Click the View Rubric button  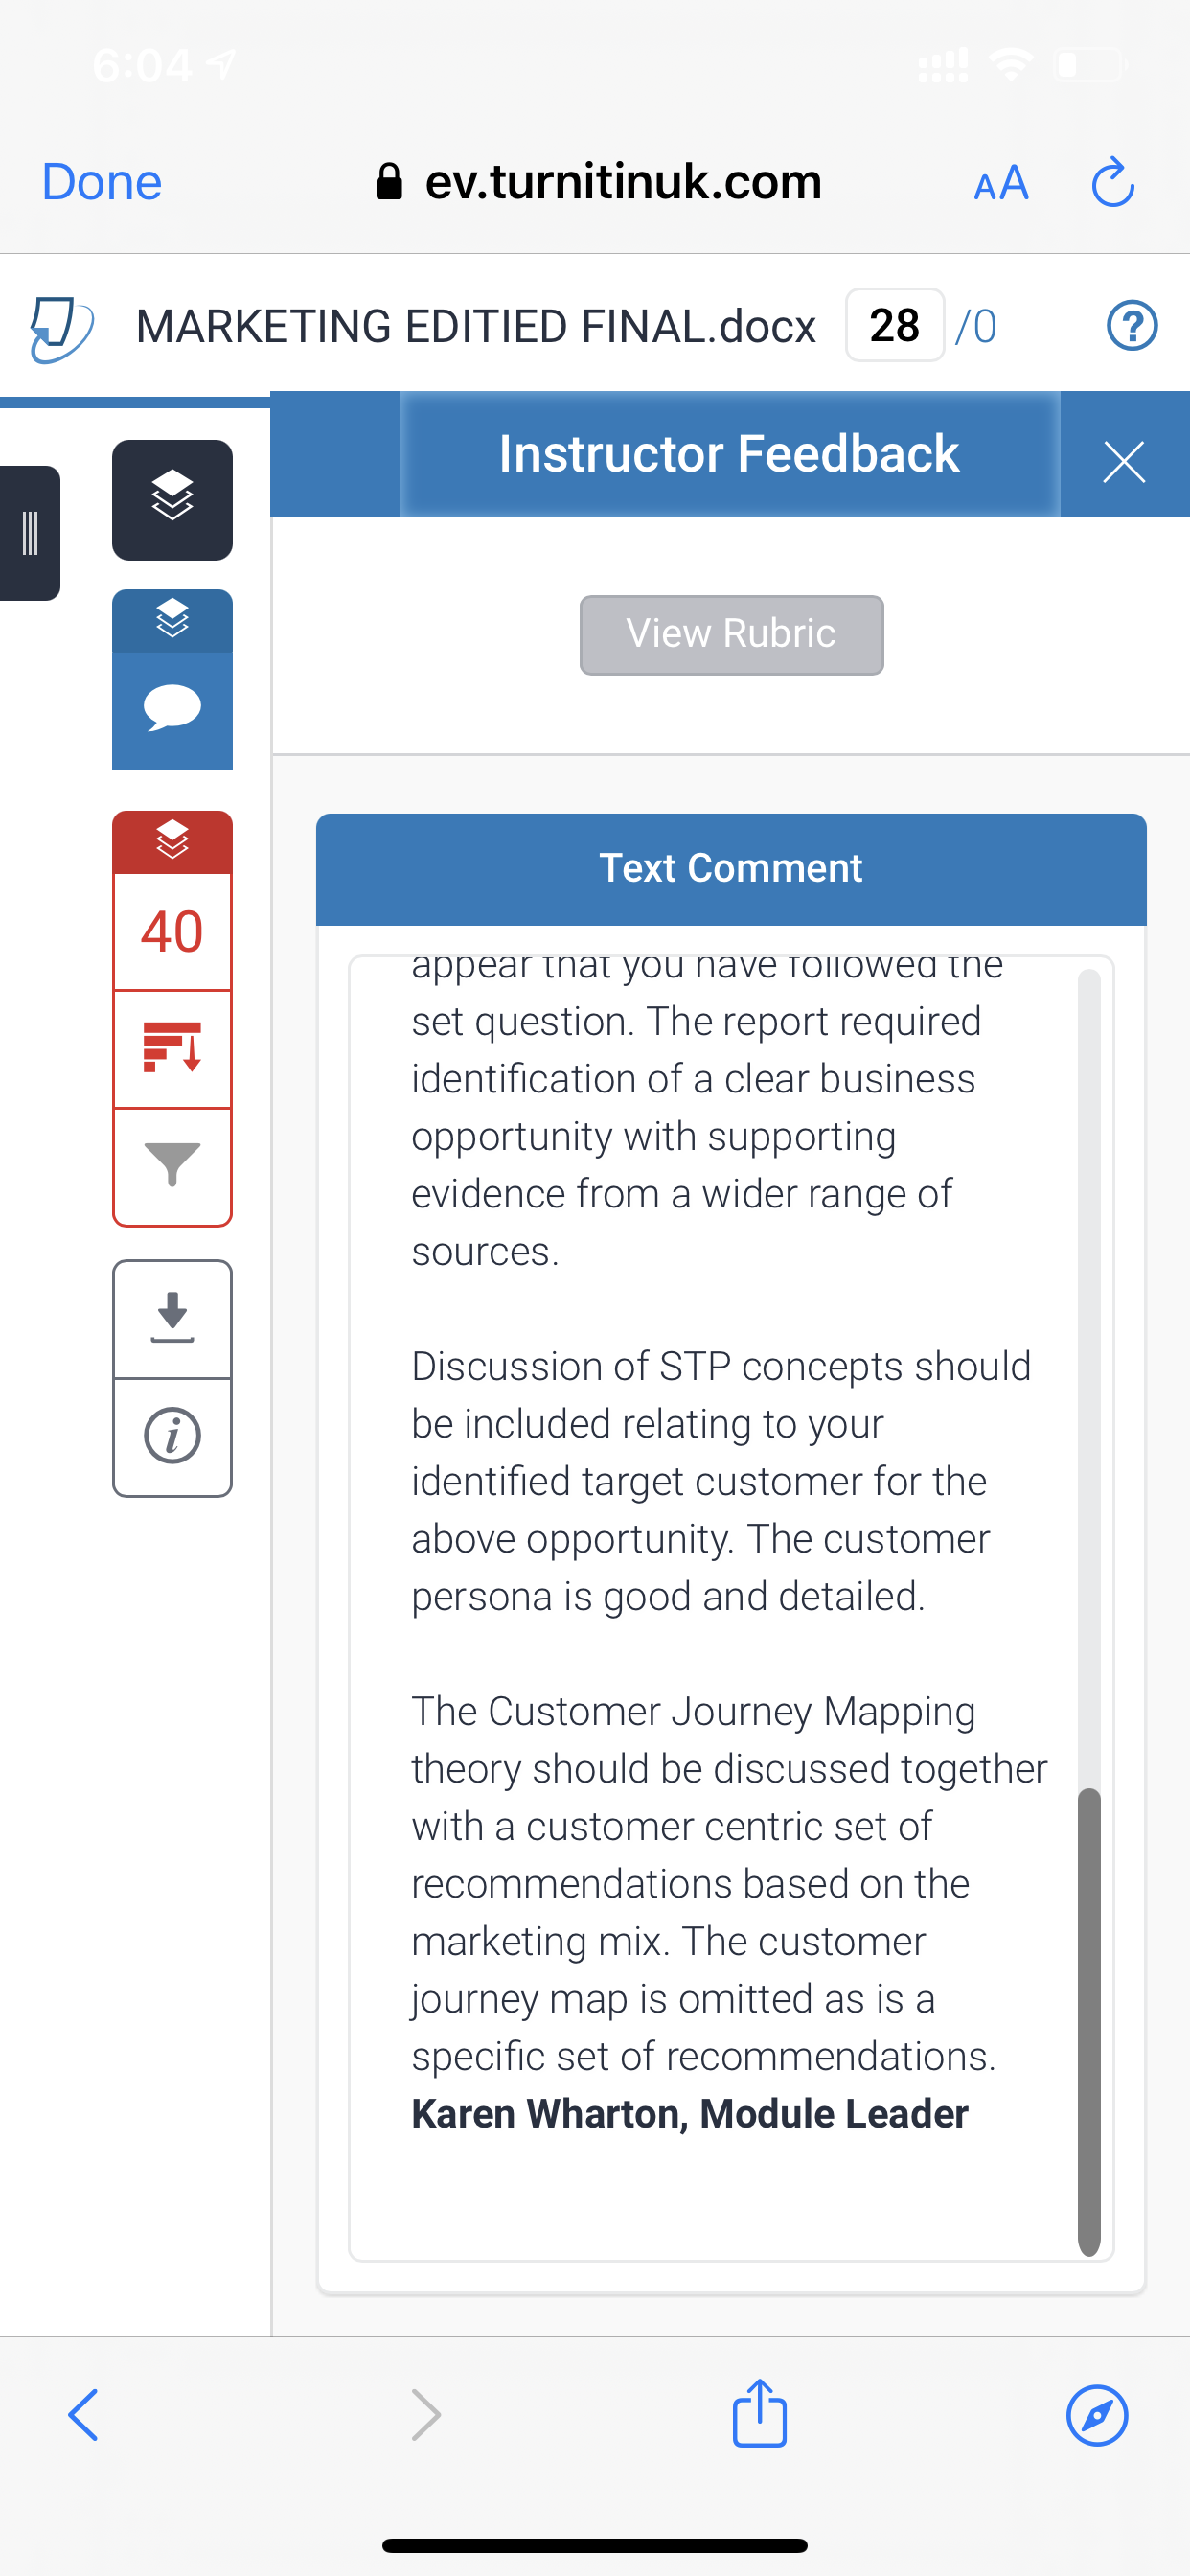point(731,634)
